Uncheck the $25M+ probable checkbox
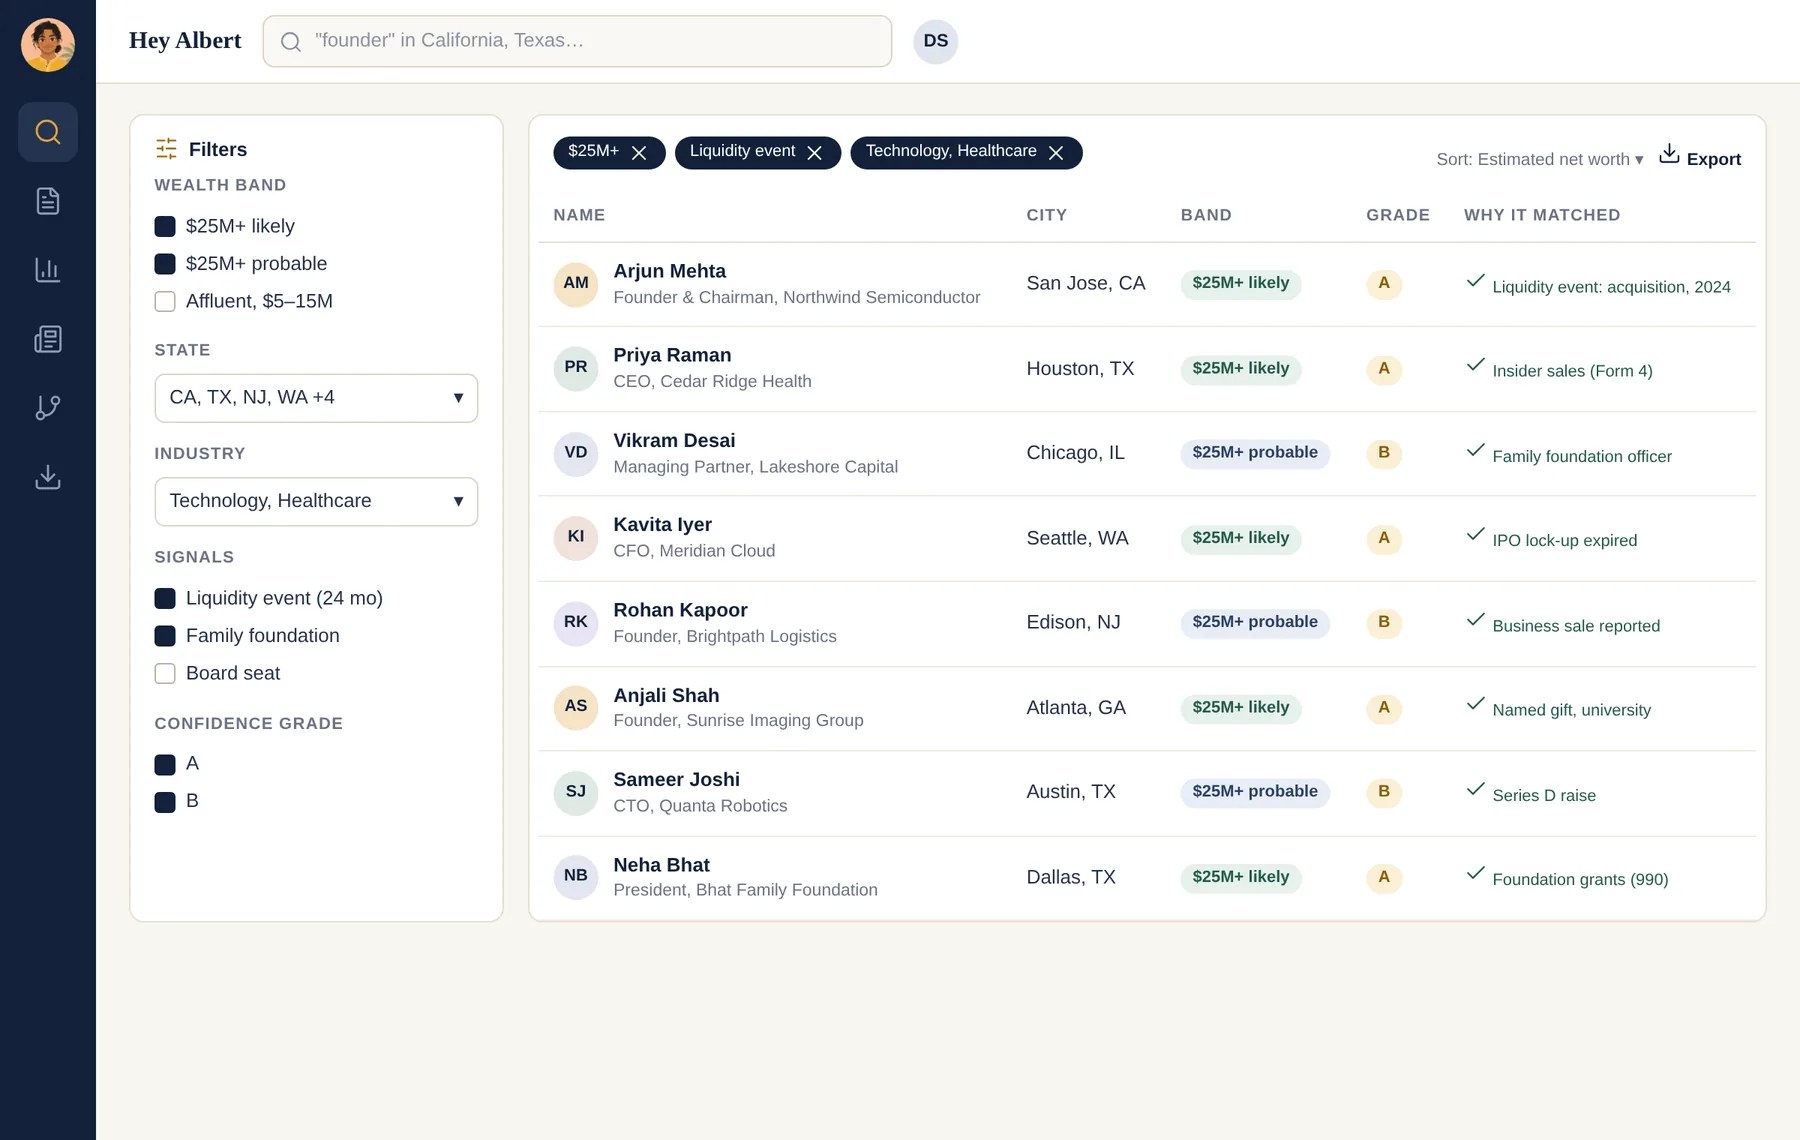The image size is (1800, 1140). pyautogui.click(x=165, y=264)
